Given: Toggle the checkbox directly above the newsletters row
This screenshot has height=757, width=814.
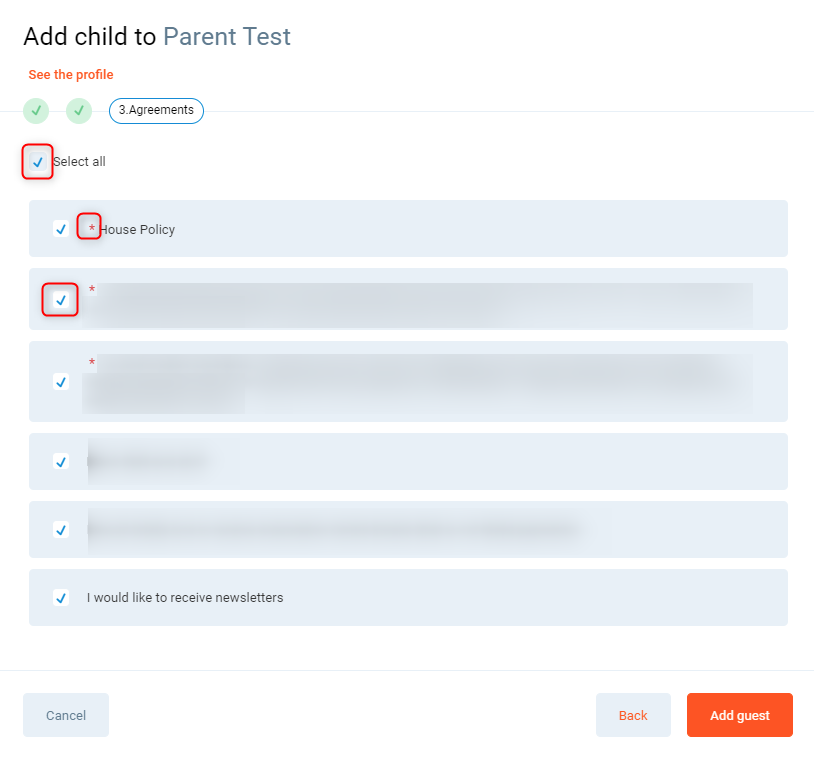Looking at the screenshot, I should pos(61,530).
